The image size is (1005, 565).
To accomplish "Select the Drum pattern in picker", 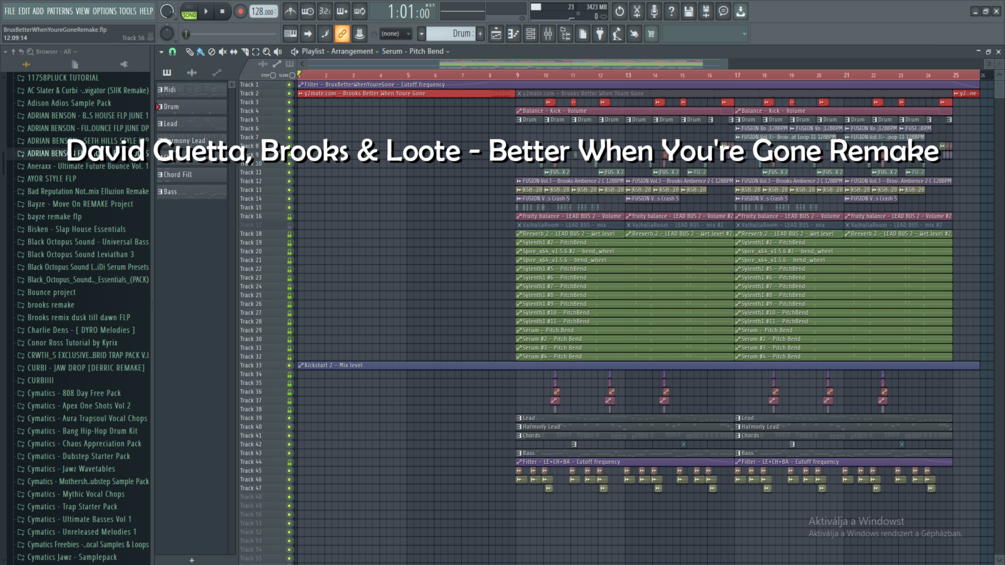I will tap(192, 107).
